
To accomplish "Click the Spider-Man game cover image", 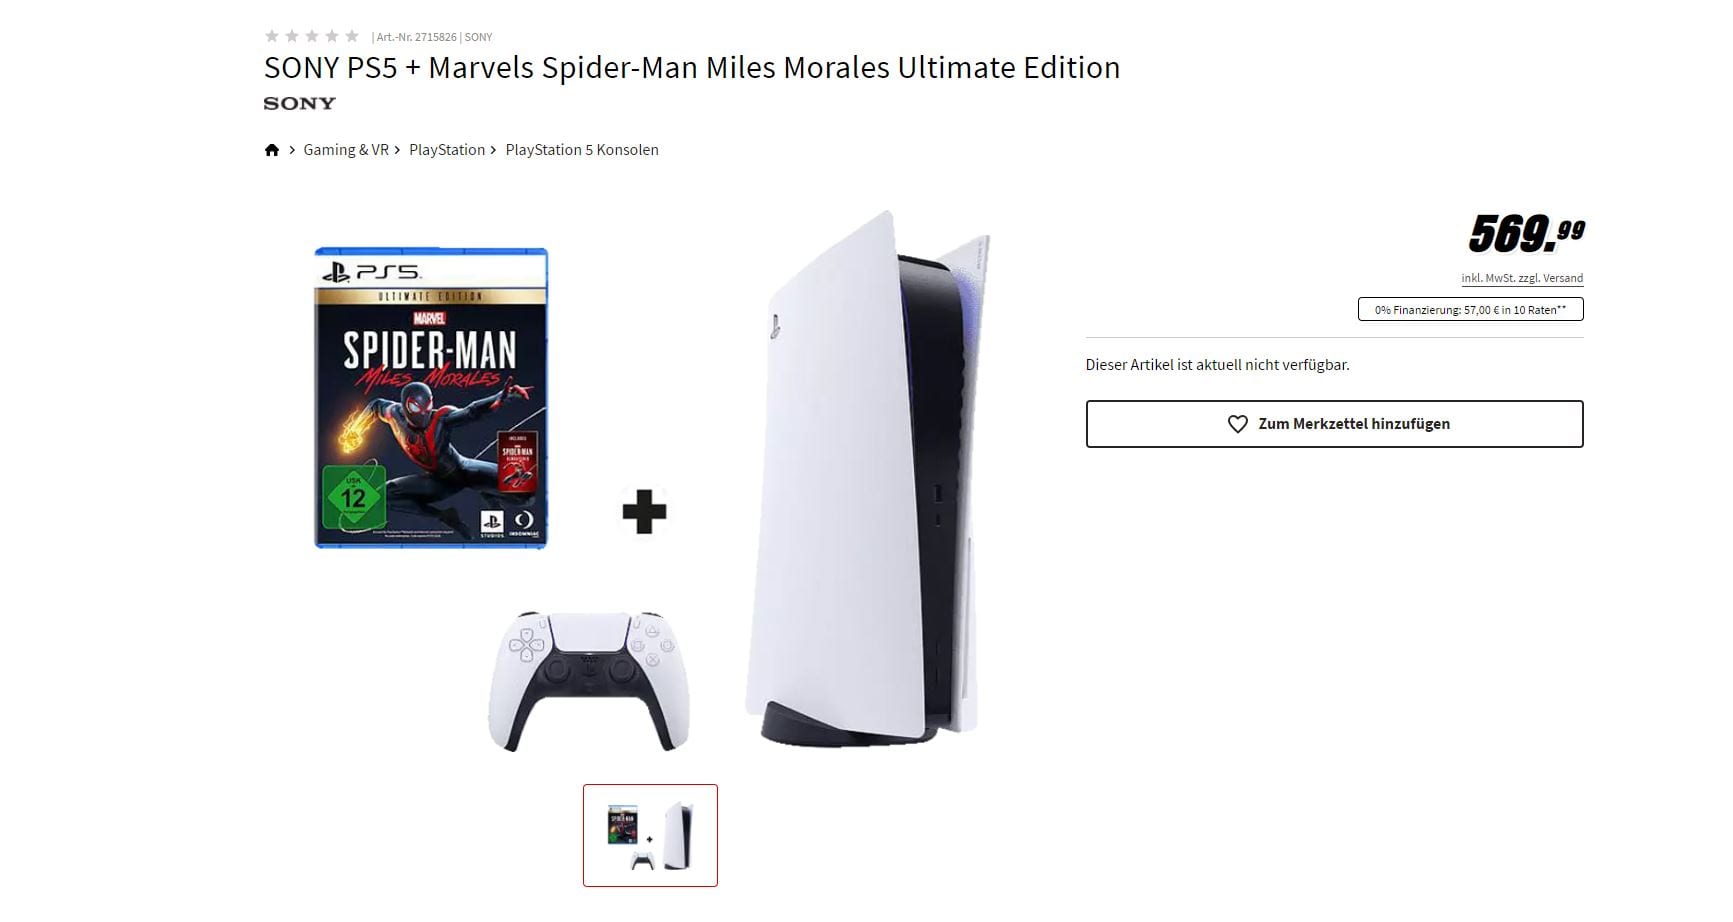I will click(x=431, y=398).
